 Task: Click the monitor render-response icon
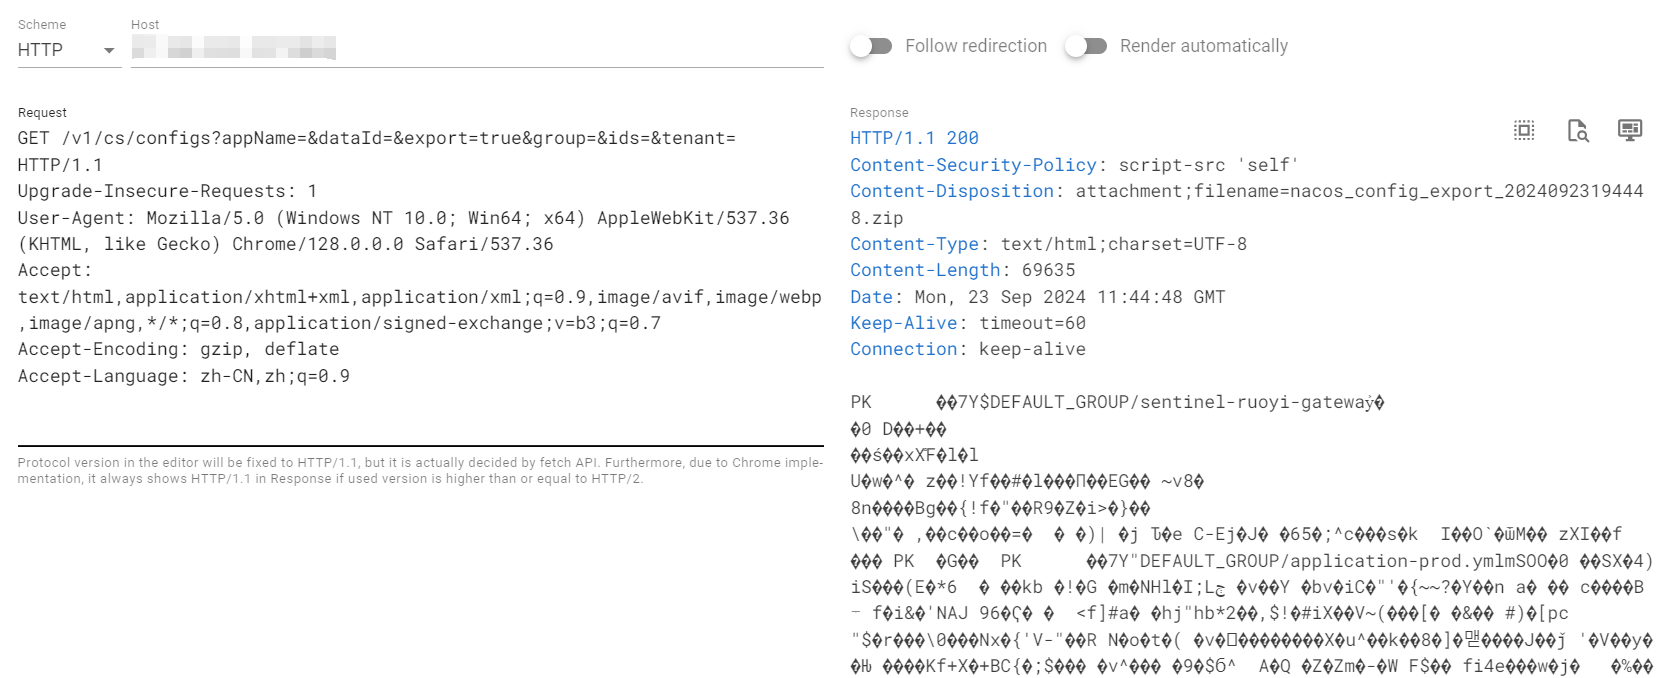point(1630,130)
